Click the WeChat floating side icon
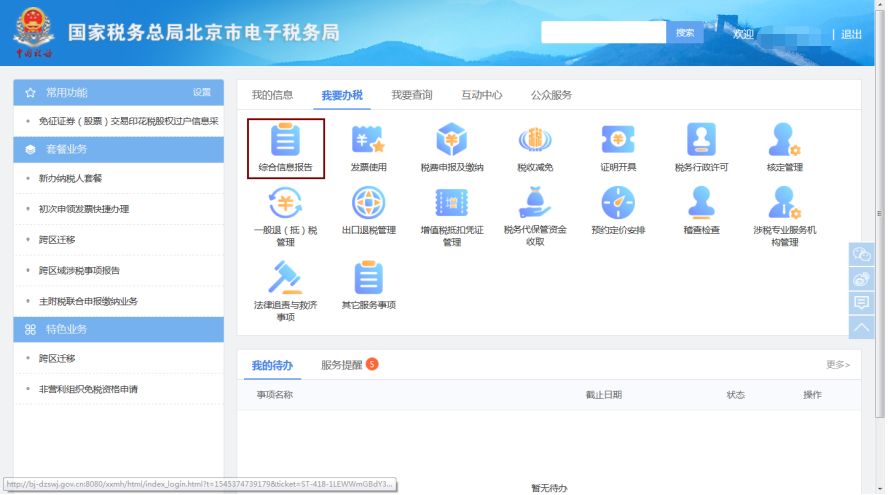 pos(861,254)
